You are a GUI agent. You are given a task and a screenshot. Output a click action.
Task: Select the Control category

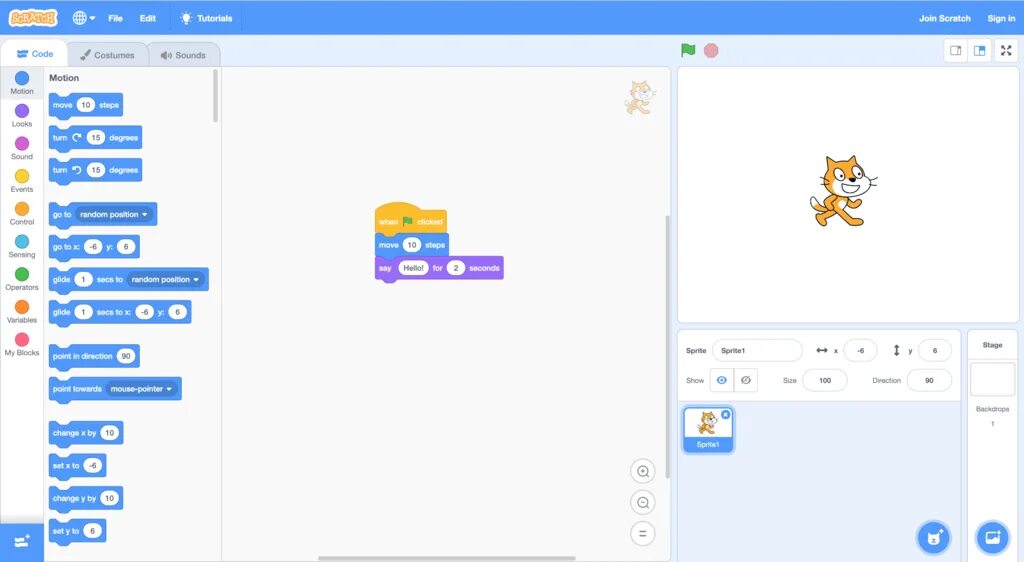coord(22,213)
